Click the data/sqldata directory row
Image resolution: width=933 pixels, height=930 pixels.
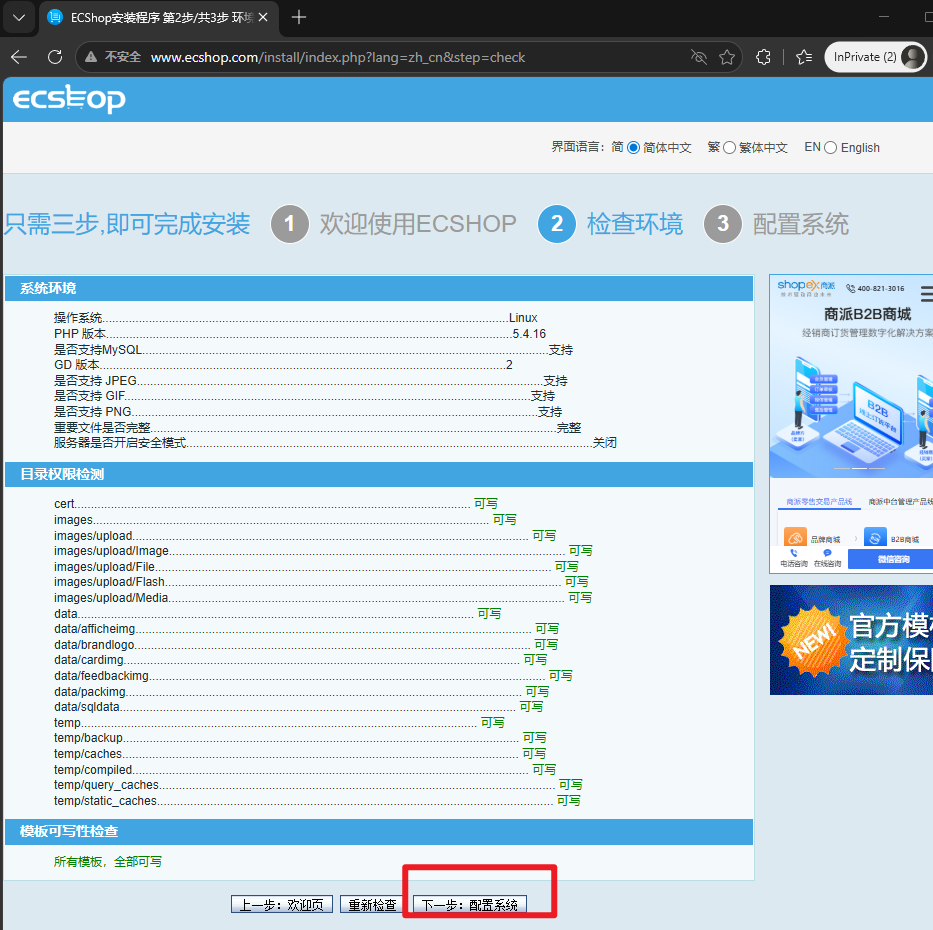pos(299,707)
